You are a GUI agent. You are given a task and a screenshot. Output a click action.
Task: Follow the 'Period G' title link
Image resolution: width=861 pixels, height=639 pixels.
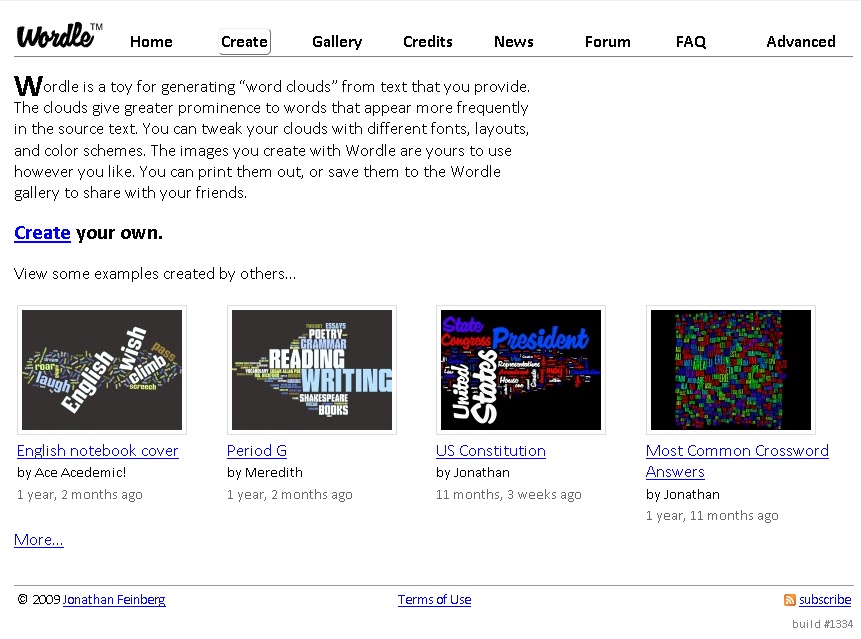click(x=257, y=451)
